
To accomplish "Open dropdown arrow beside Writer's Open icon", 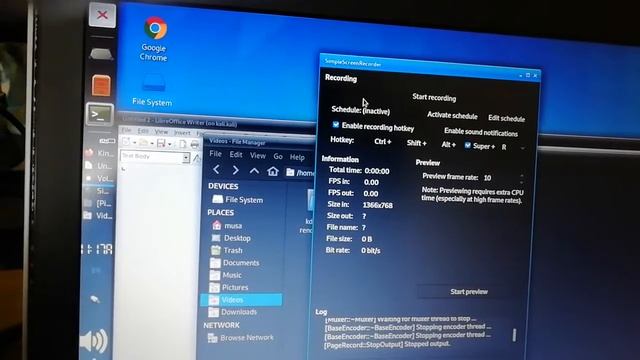I will pos(151,143).
